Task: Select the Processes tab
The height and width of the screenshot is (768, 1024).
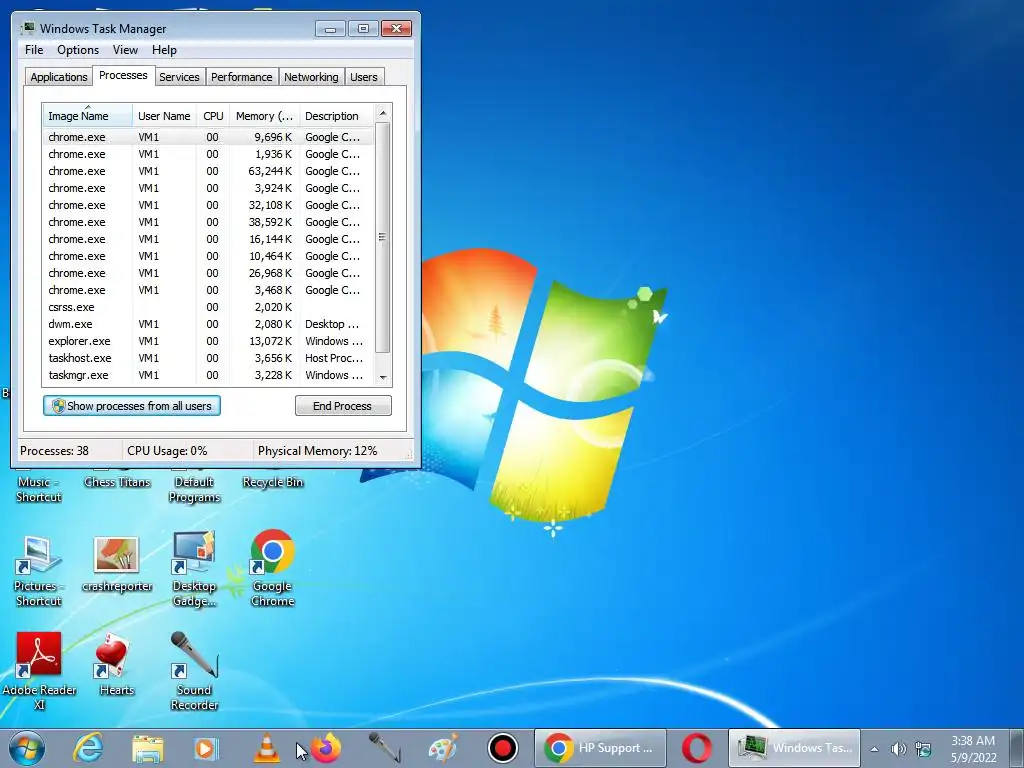Action: 123,75
